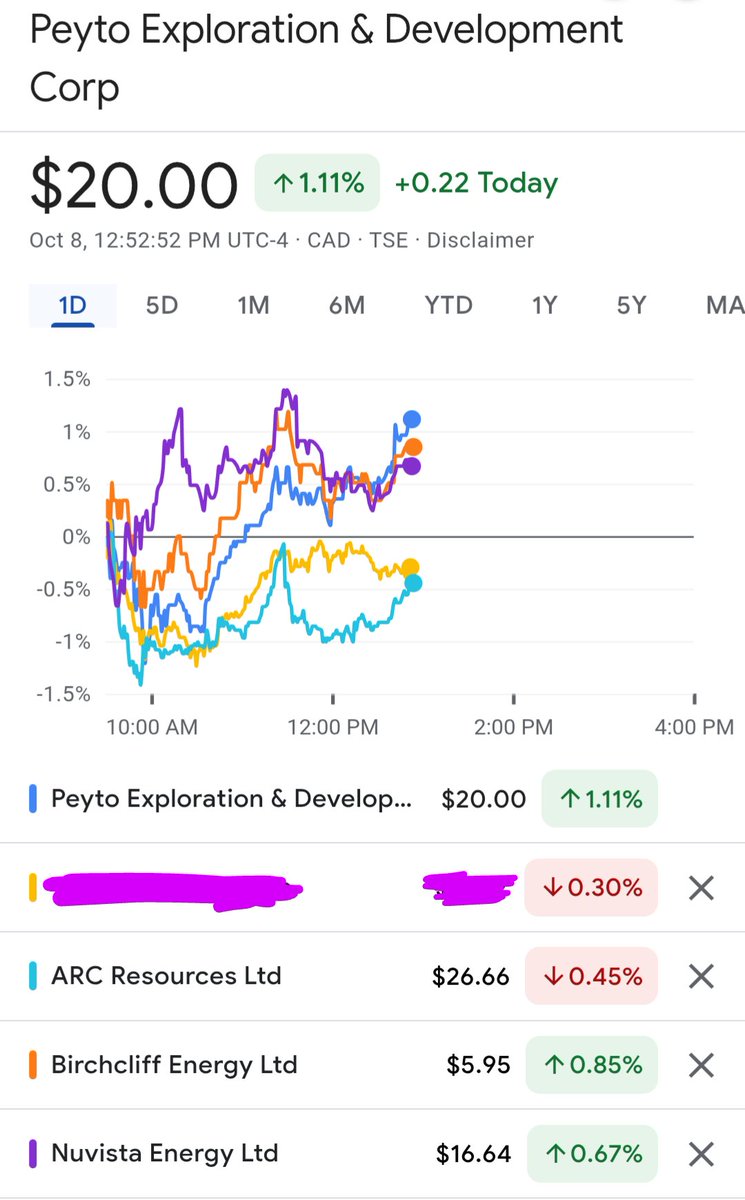
Task: Click the 2:00 PM axis label
Action: tap(514, 727)
